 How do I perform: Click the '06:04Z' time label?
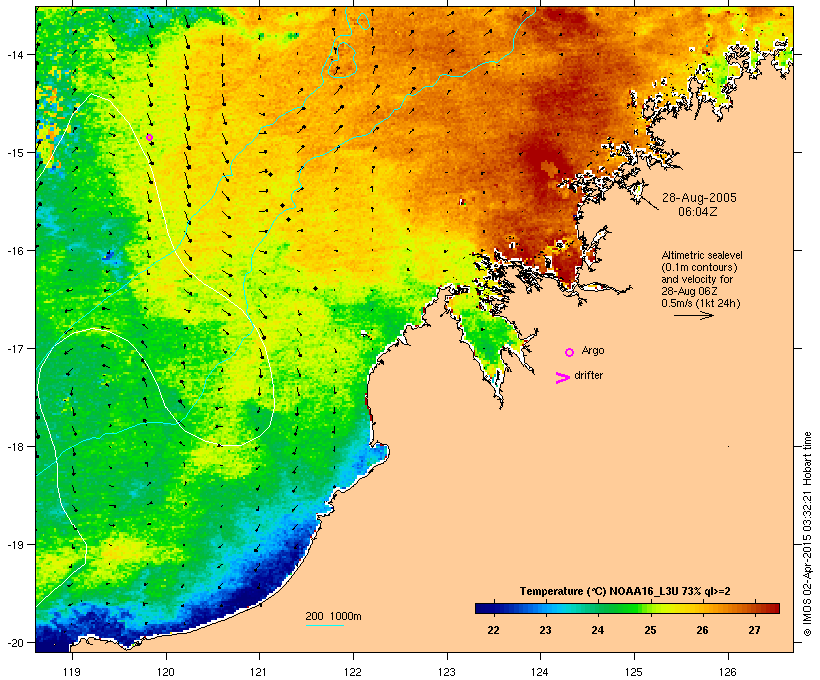click(698, 212)
